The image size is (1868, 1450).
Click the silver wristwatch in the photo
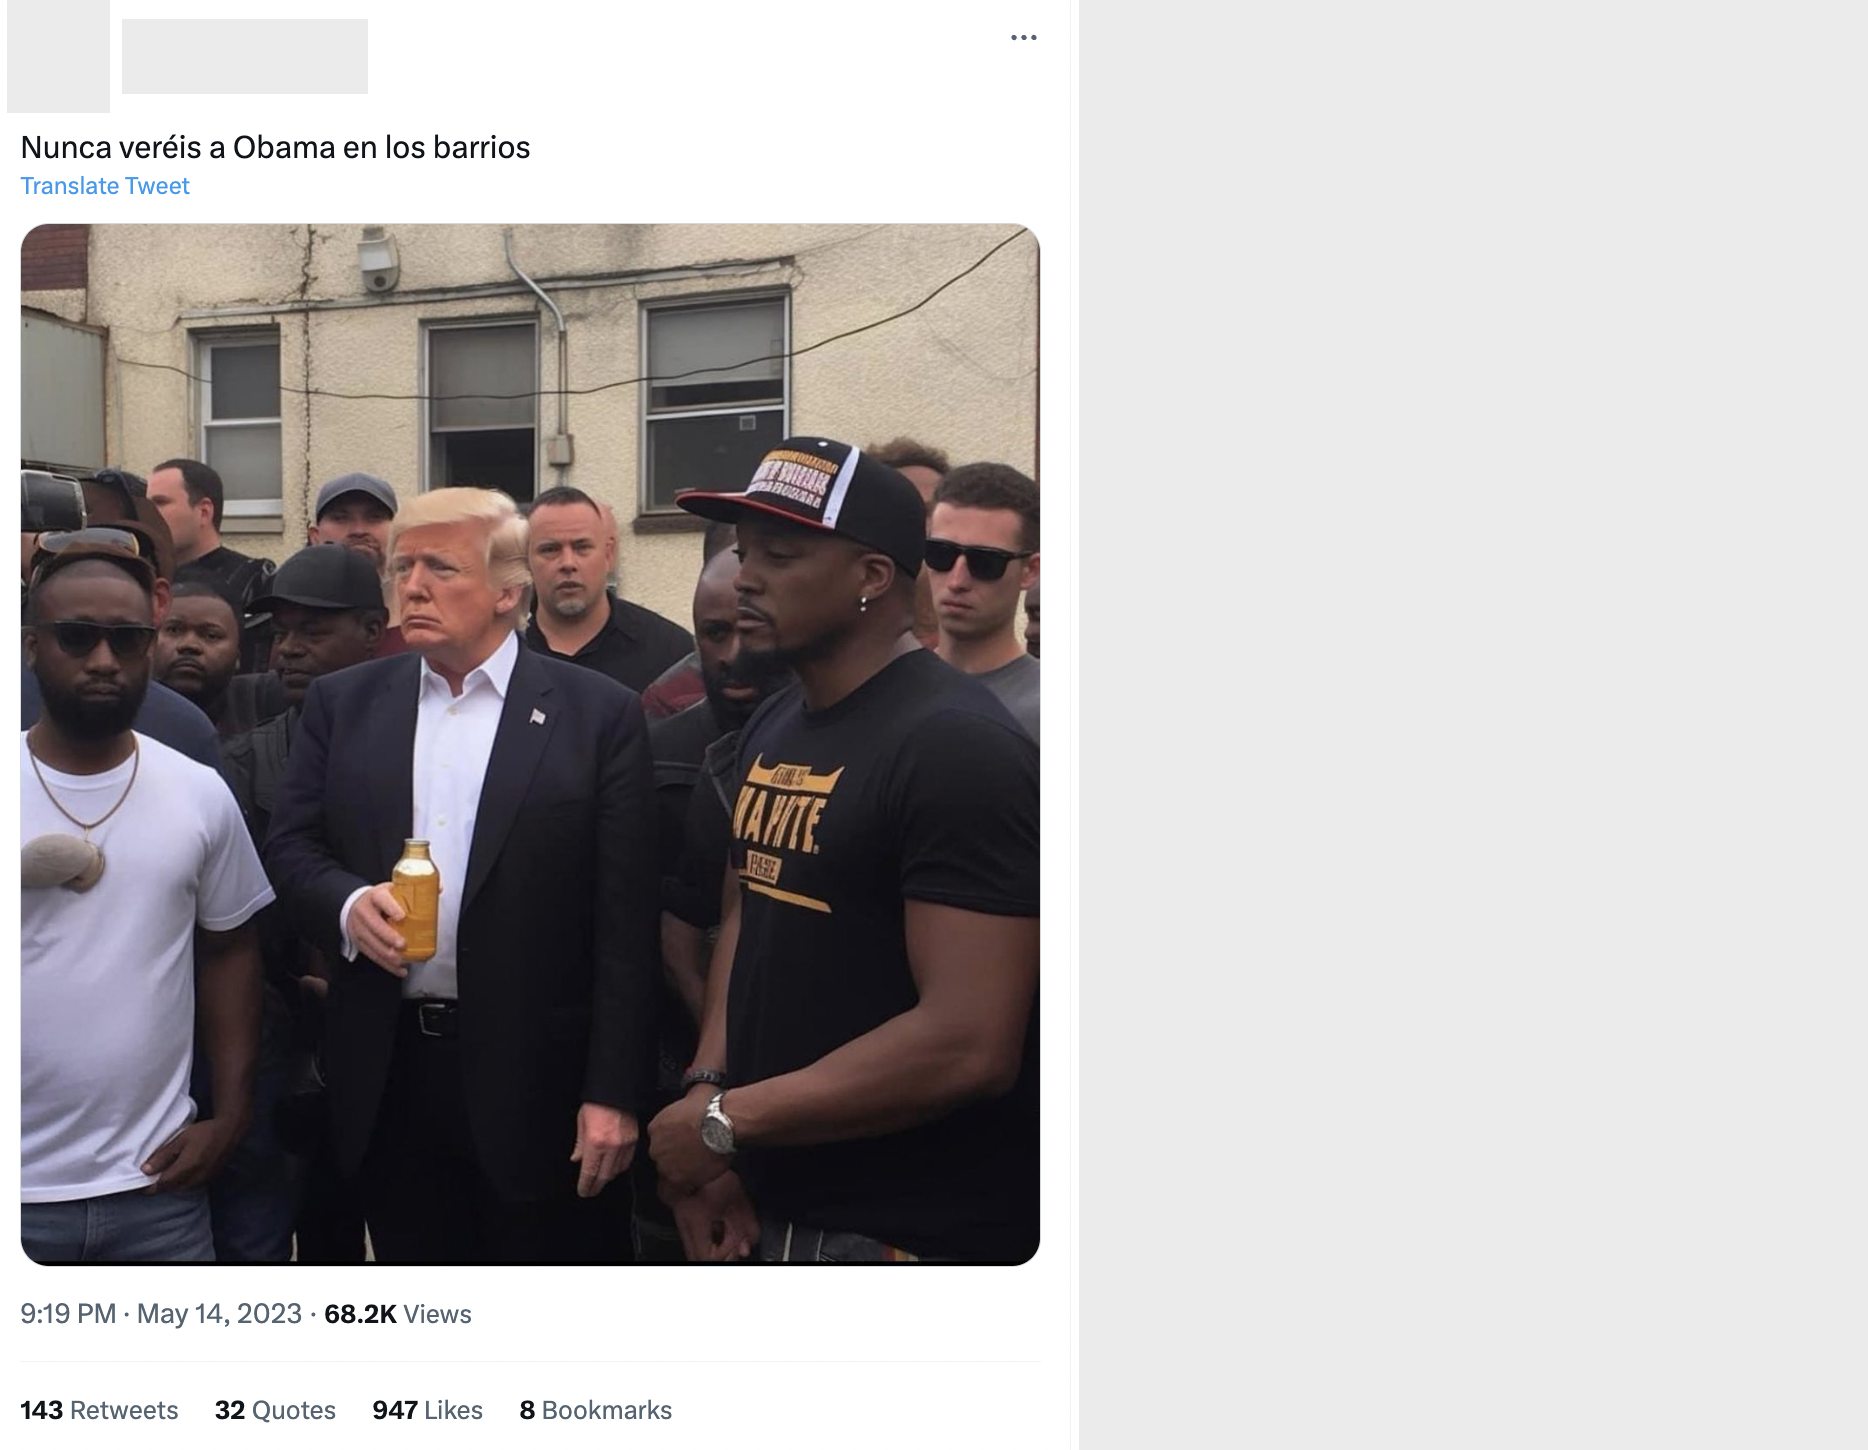click(717, 1125)
